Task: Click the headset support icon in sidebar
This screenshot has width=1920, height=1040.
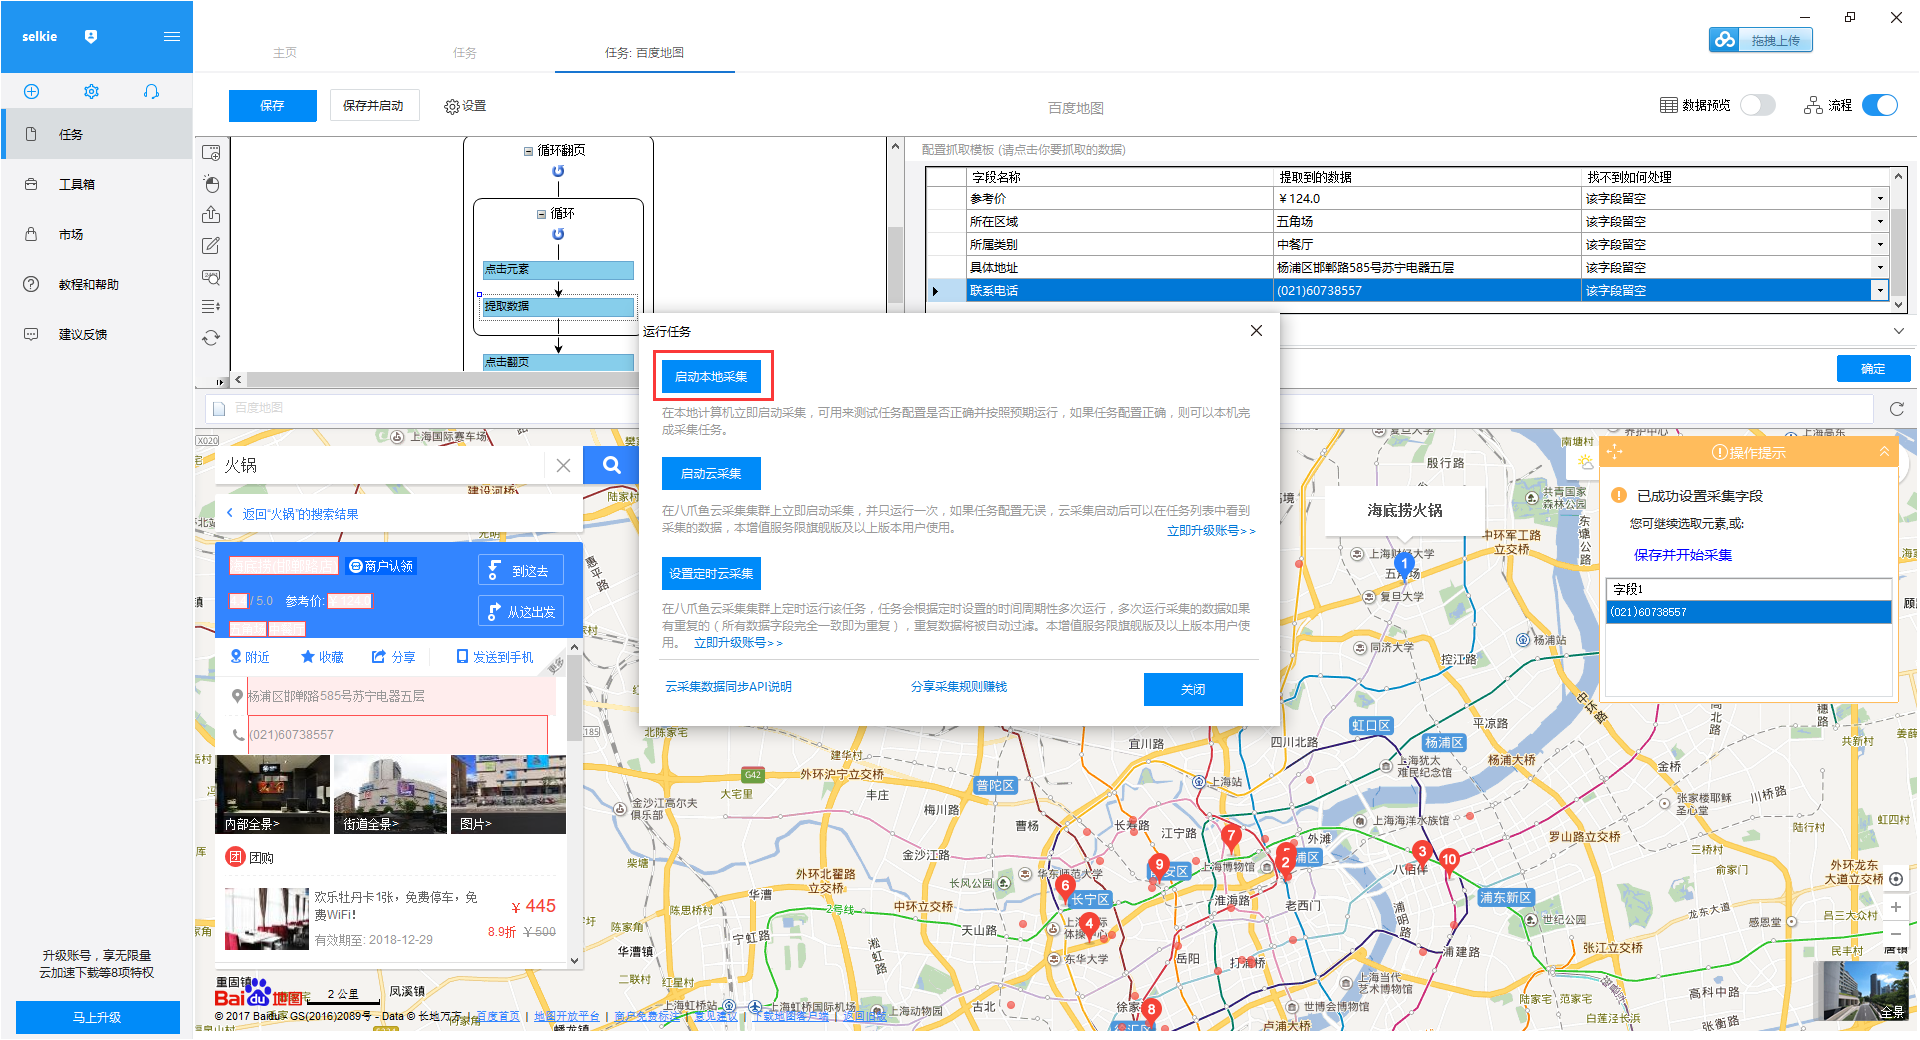Action: point(151,92)
